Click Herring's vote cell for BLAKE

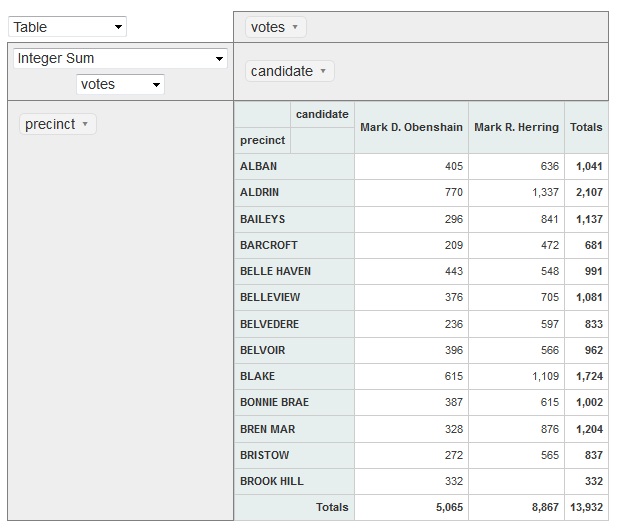tap(516, 376)
